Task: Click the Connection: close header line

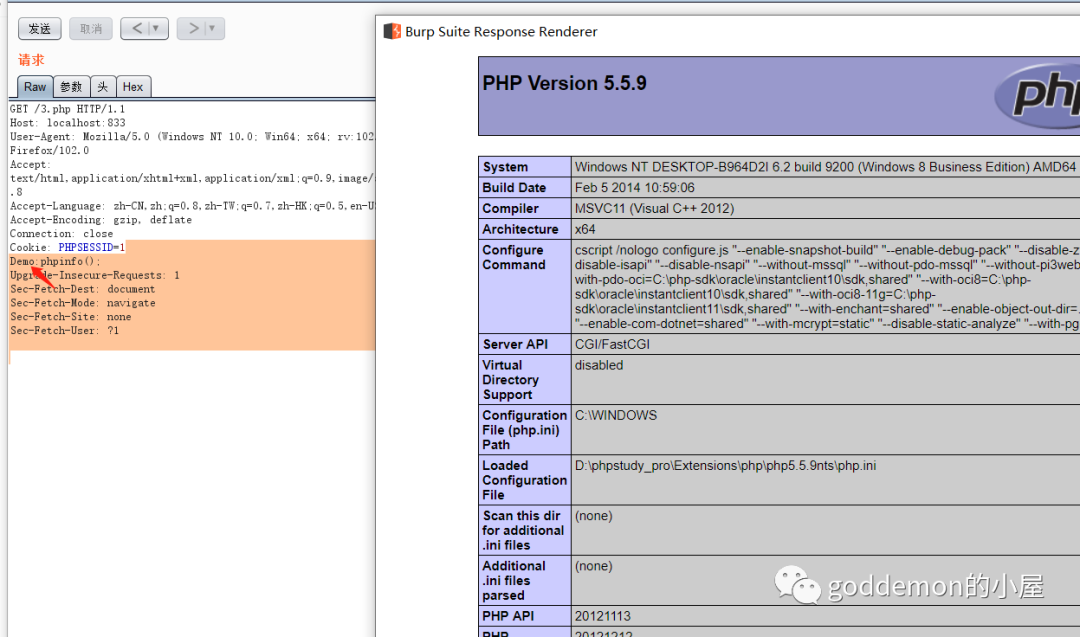Action: coord(61,233)
